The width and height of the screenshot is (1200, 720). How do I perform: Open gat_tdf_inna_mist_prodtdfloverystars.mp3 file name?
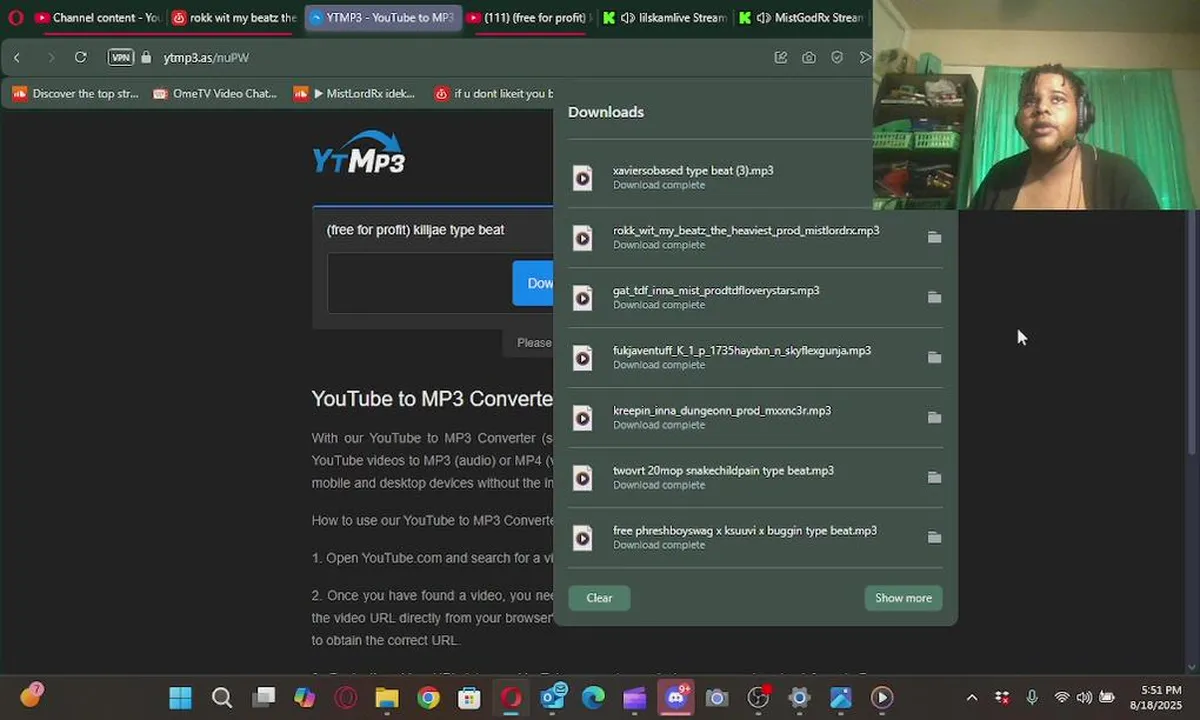point(716,291)
